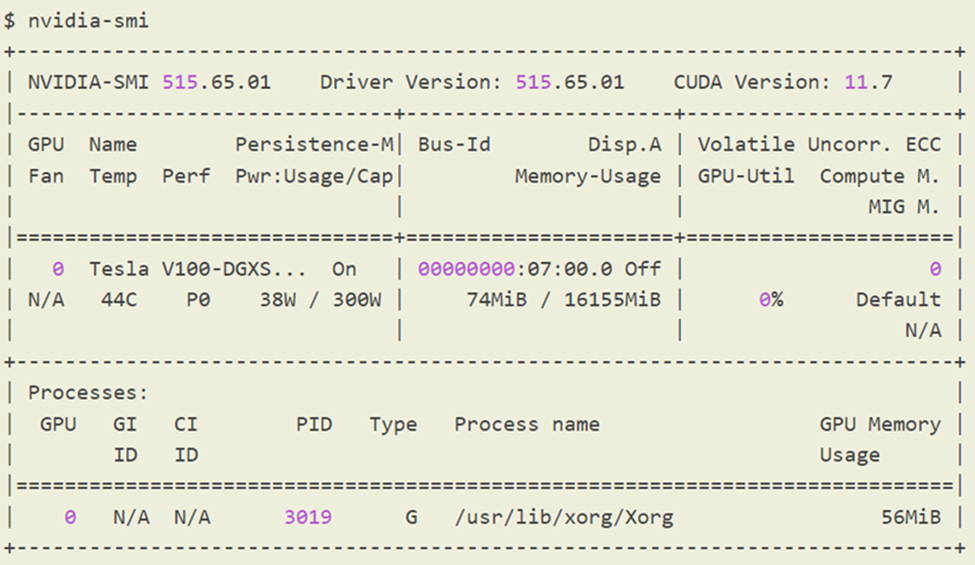Click the Default compute mode value
This screenshot has height=565, width=975.
tap(899, 300)
